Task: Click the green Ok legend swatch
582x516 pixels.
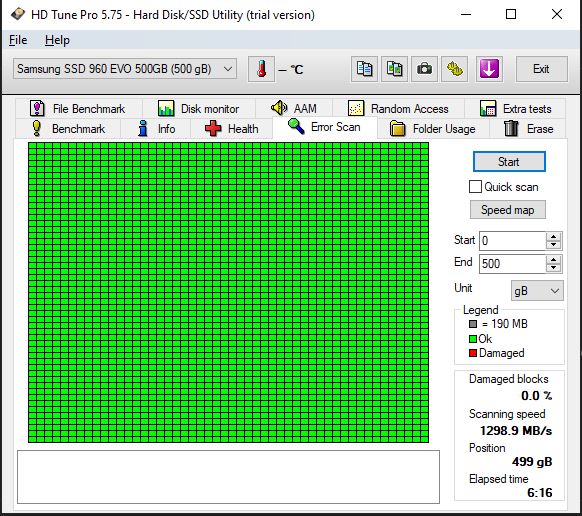Action: (473, 339)
